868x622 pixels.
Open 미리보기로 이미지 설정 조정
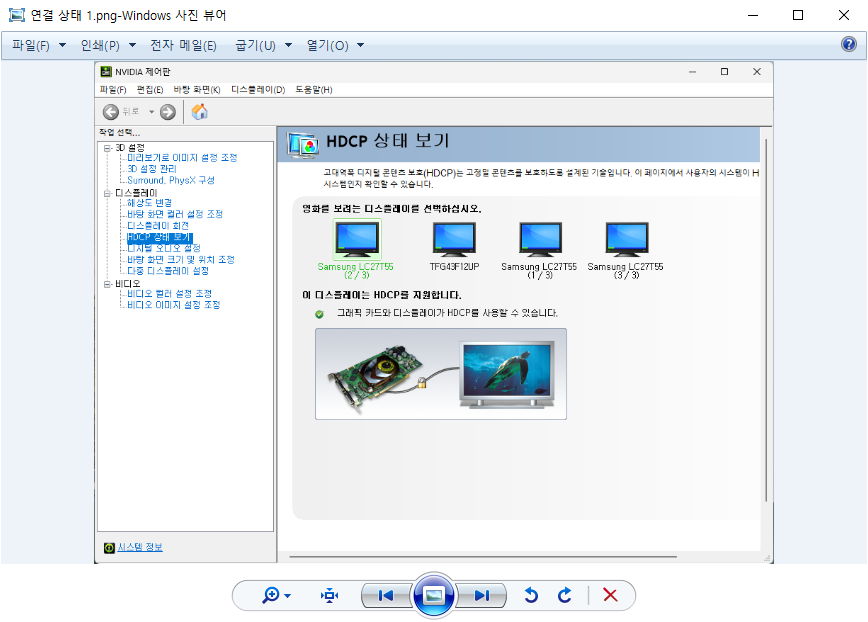coord(182,158)
